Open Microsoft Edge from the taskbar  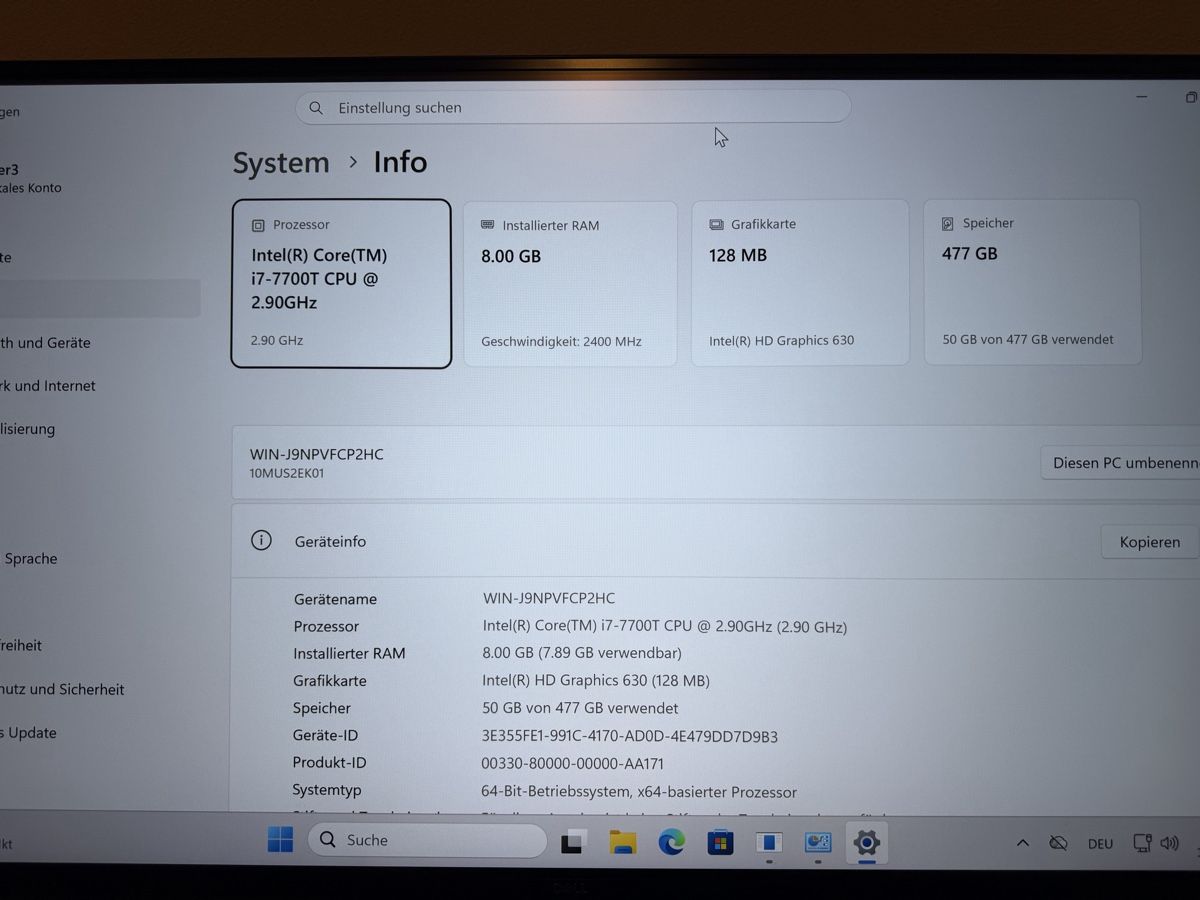tap(671, 842)
